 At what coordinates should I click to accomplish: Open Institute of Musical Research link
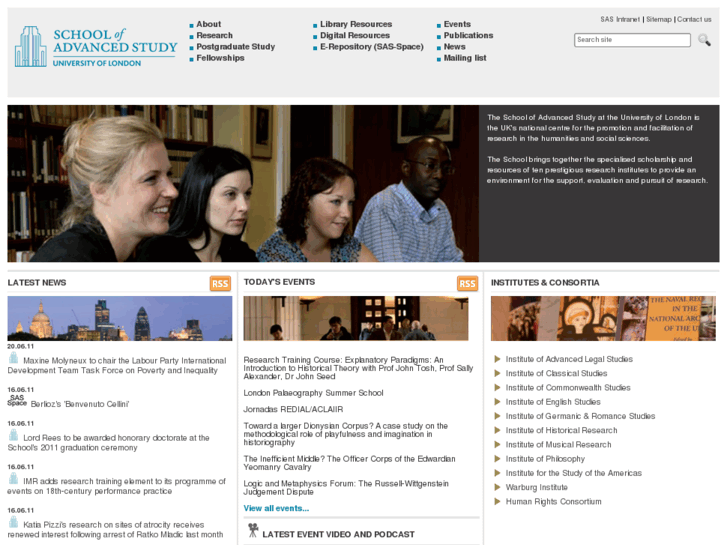coord(558,445)
